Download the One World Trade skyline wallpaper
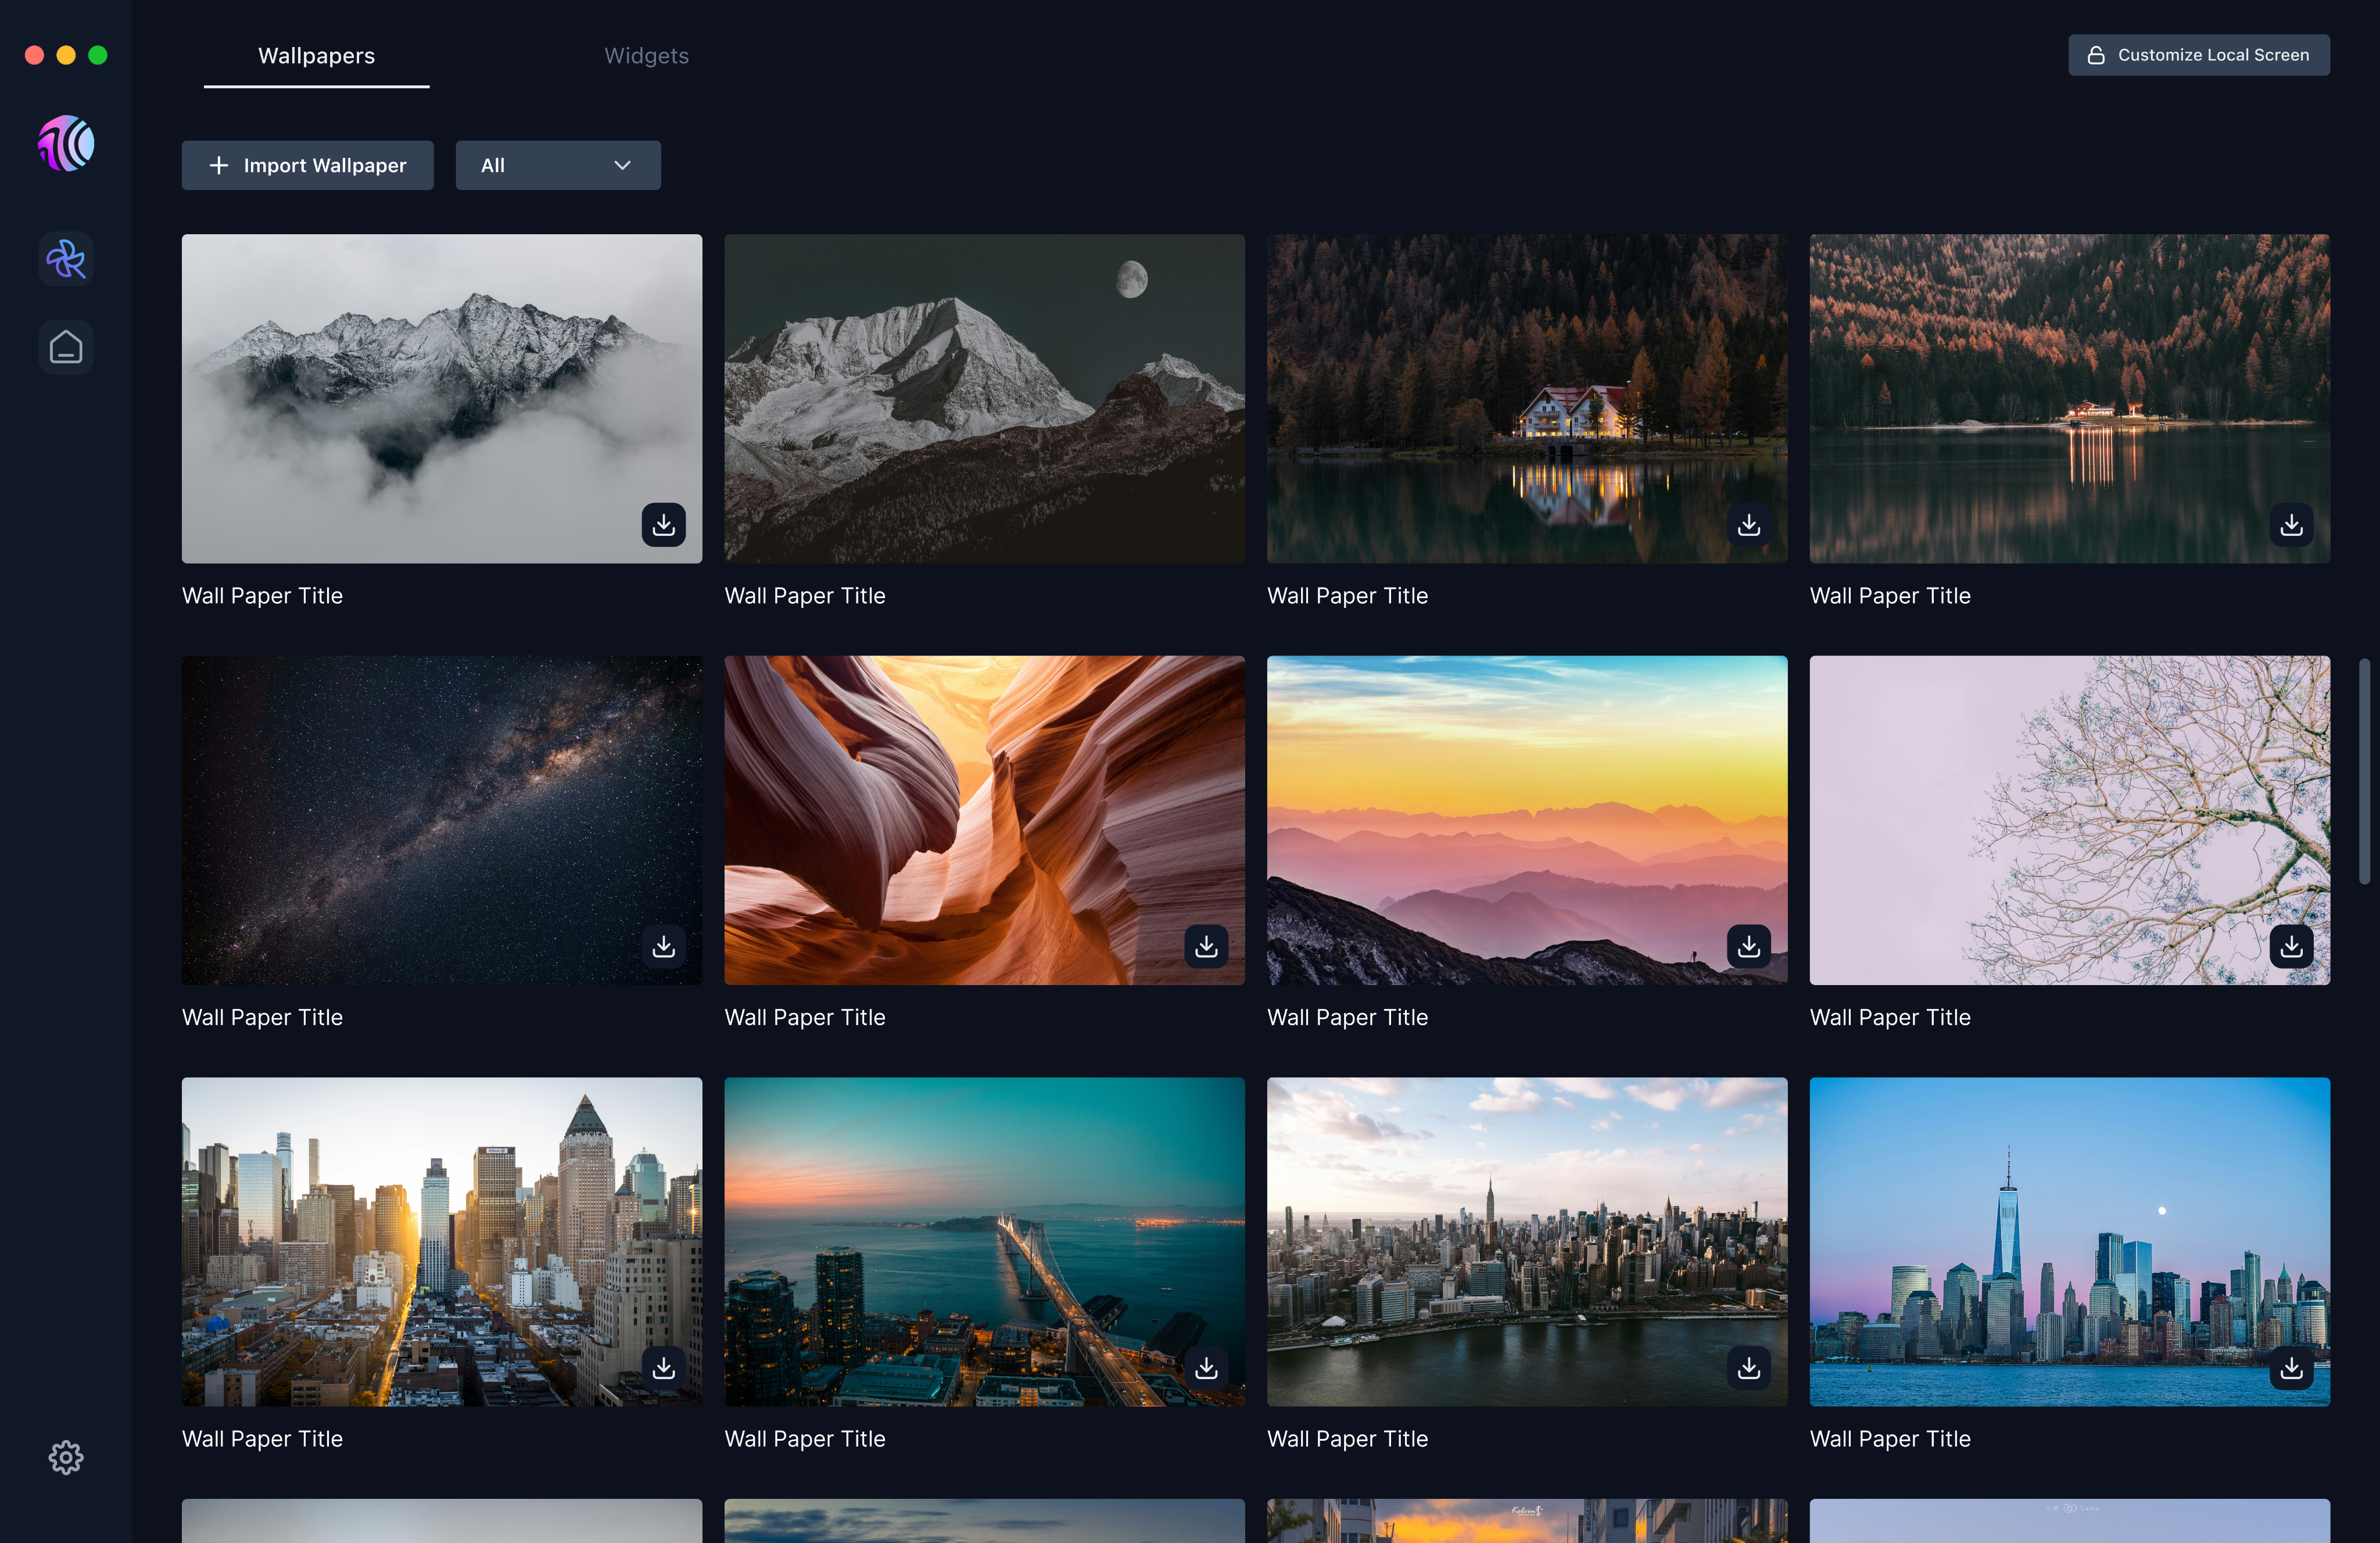This screenshot has height=1543, width=2380. pyautogui.click(x=2291, y=1367)
